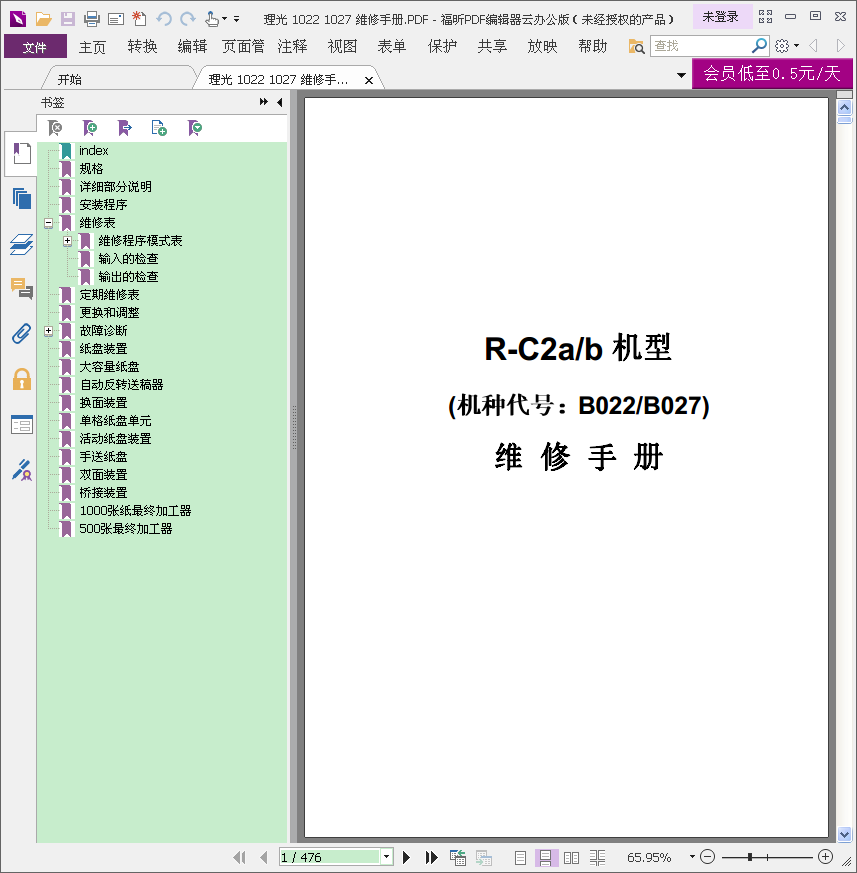Image resolution: width=857 pixels, height=873 pixels.
Task: Undo the last action
Action: 164,19
